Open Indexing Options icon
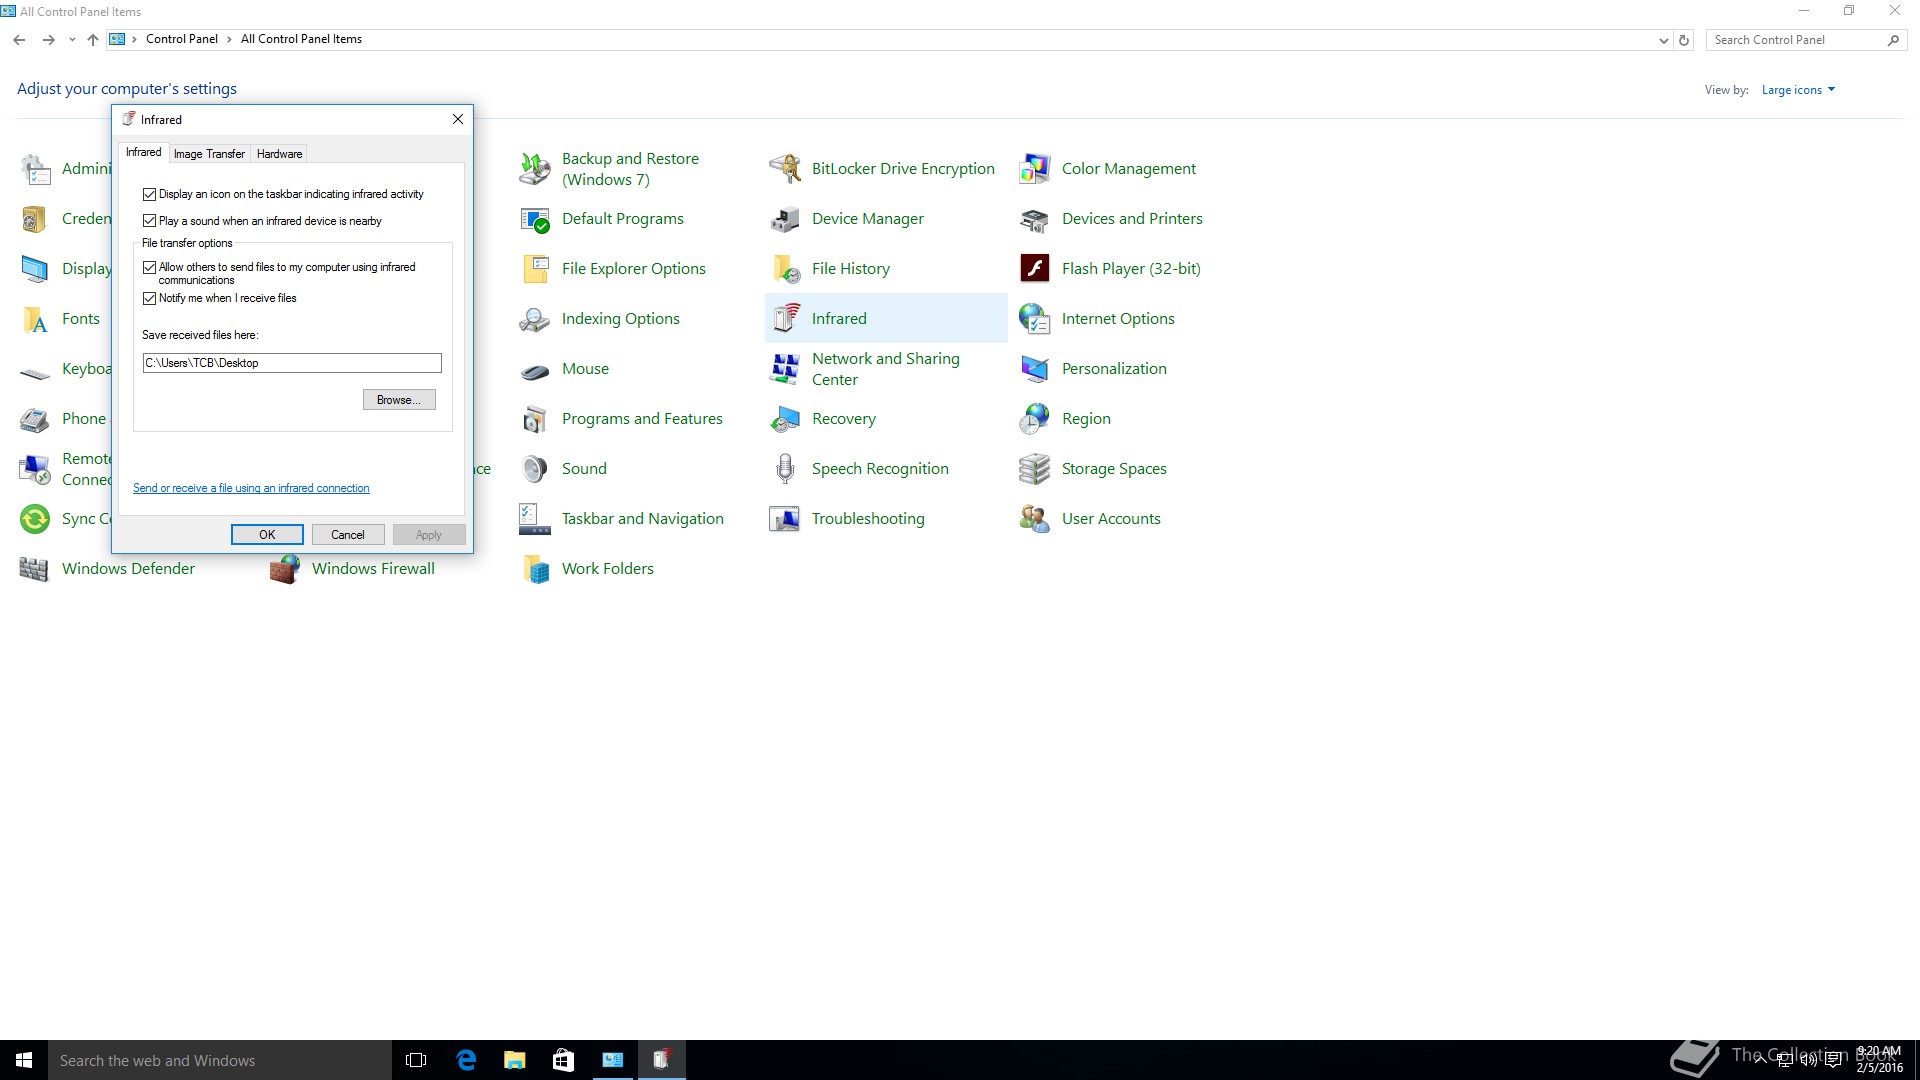Screen dimensions: 1920x1080 click(535, 319)
